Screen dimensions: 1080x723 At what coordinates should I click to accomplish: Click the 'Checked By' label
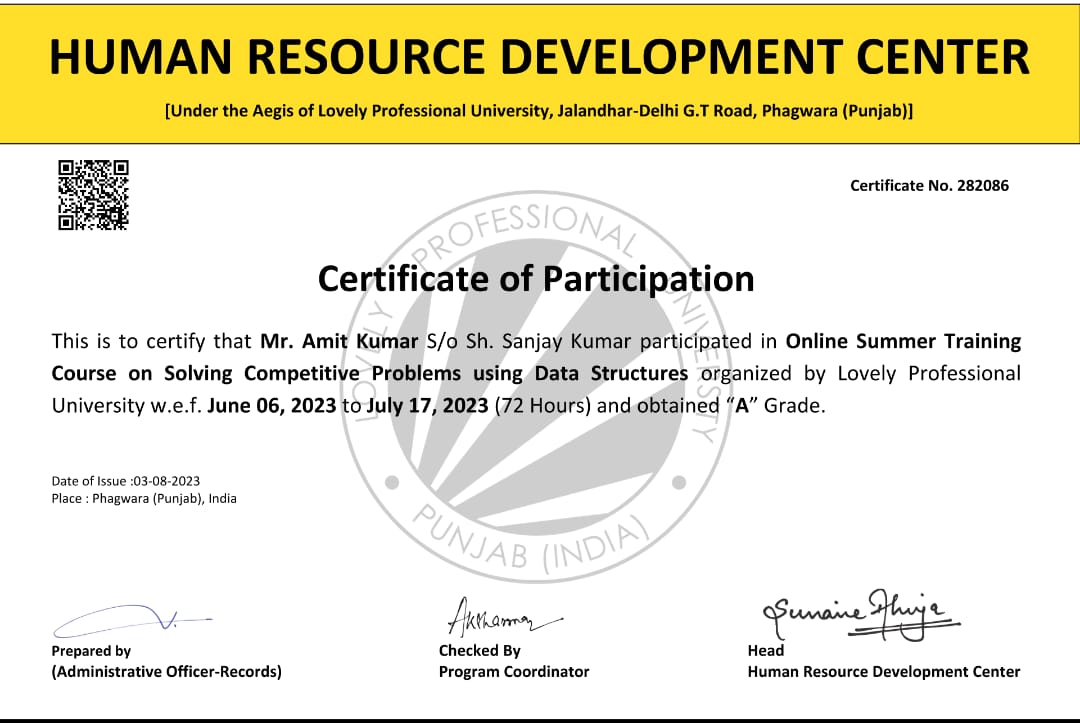pyautogui.click(x=479, y=651)
